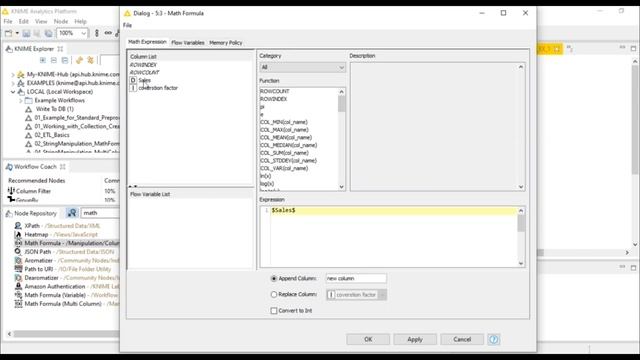Viewport: 640px width, 360px height.
Task: Click the My-KNIME-Hub mount icon
Action: click(x=21, y=74)
